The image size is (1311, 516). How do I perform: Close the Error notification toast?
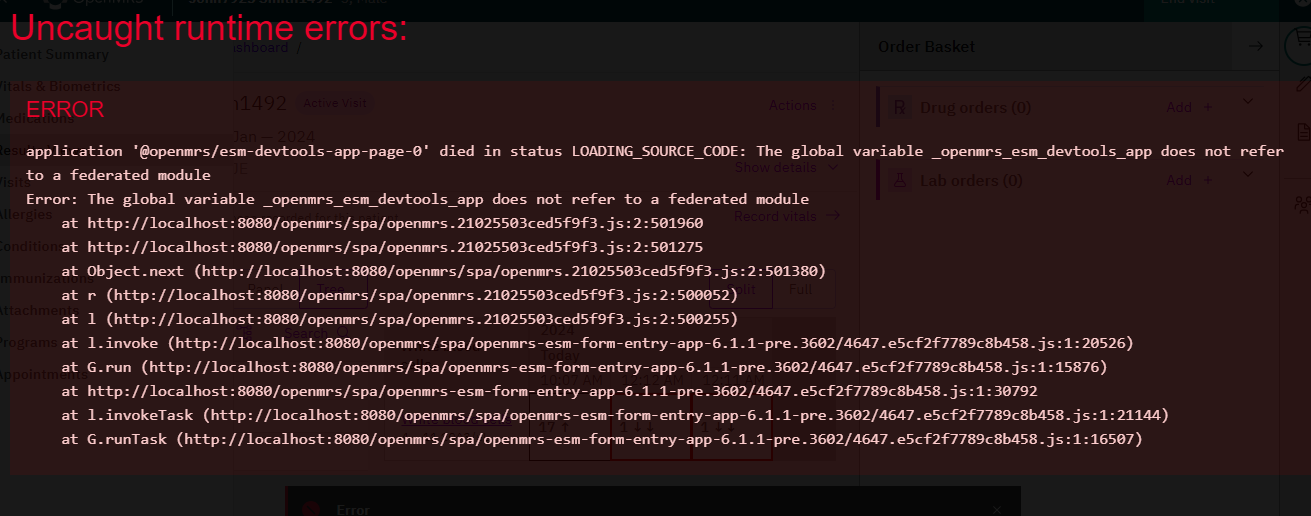point(997,509)
